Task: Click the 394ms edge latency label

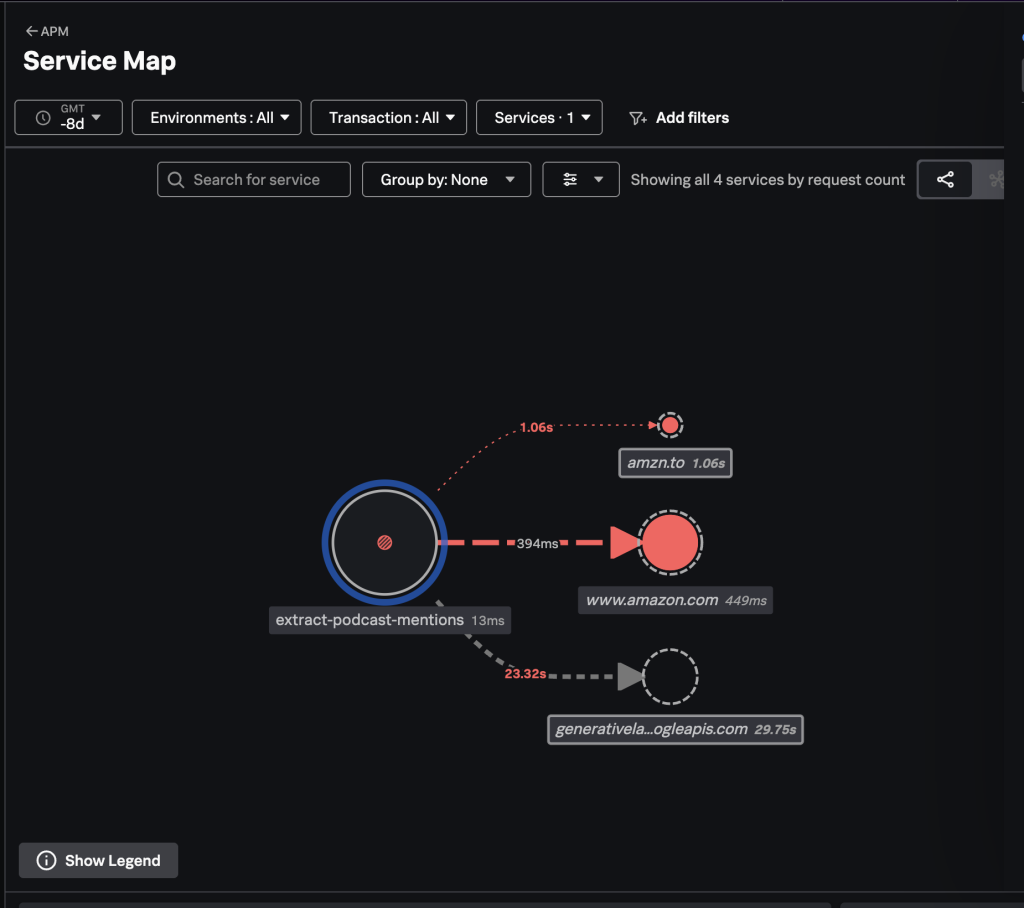Action: coord(537,544)
